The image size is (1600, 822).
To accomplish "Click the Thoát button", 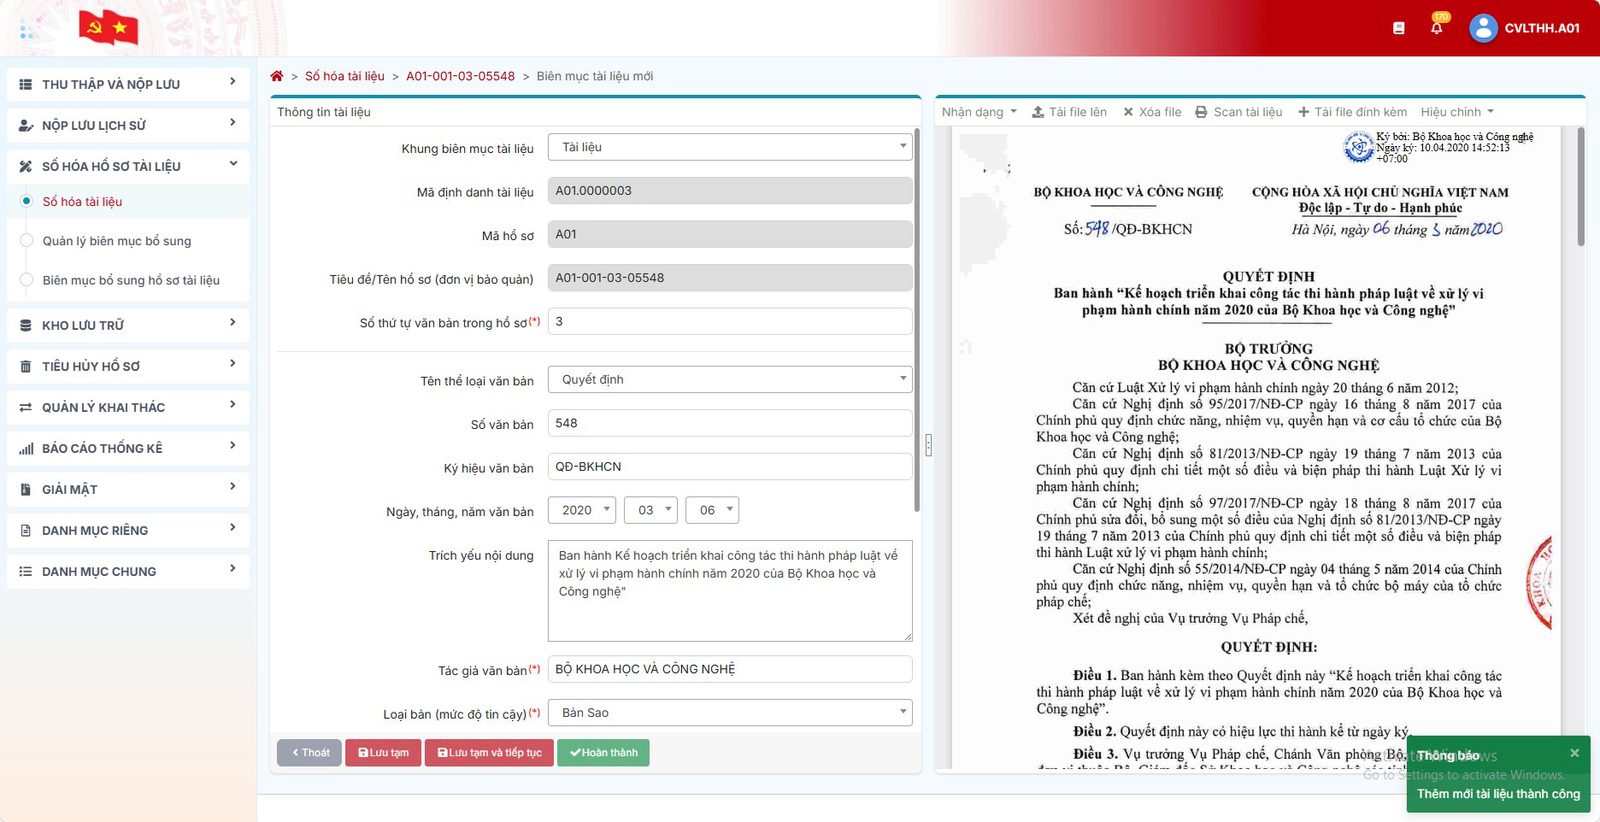I will point(309,753).
